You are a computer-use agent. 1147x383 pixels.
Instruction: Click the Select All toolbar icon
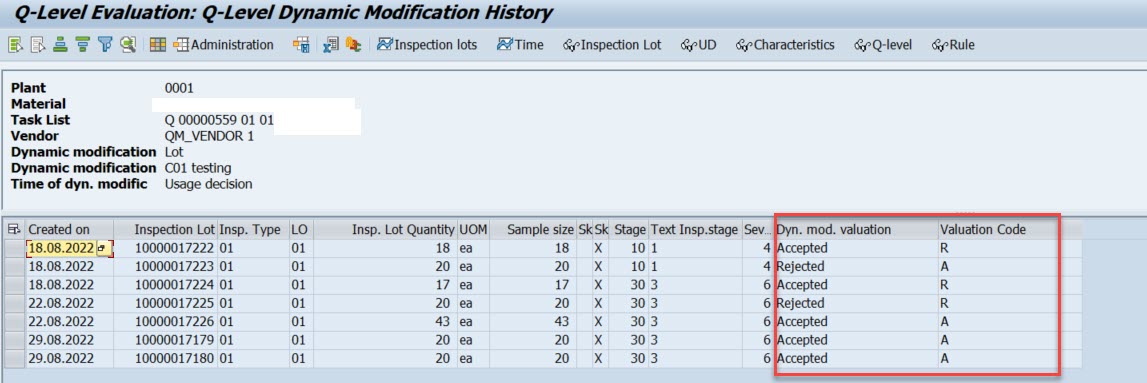click(15, 45)
